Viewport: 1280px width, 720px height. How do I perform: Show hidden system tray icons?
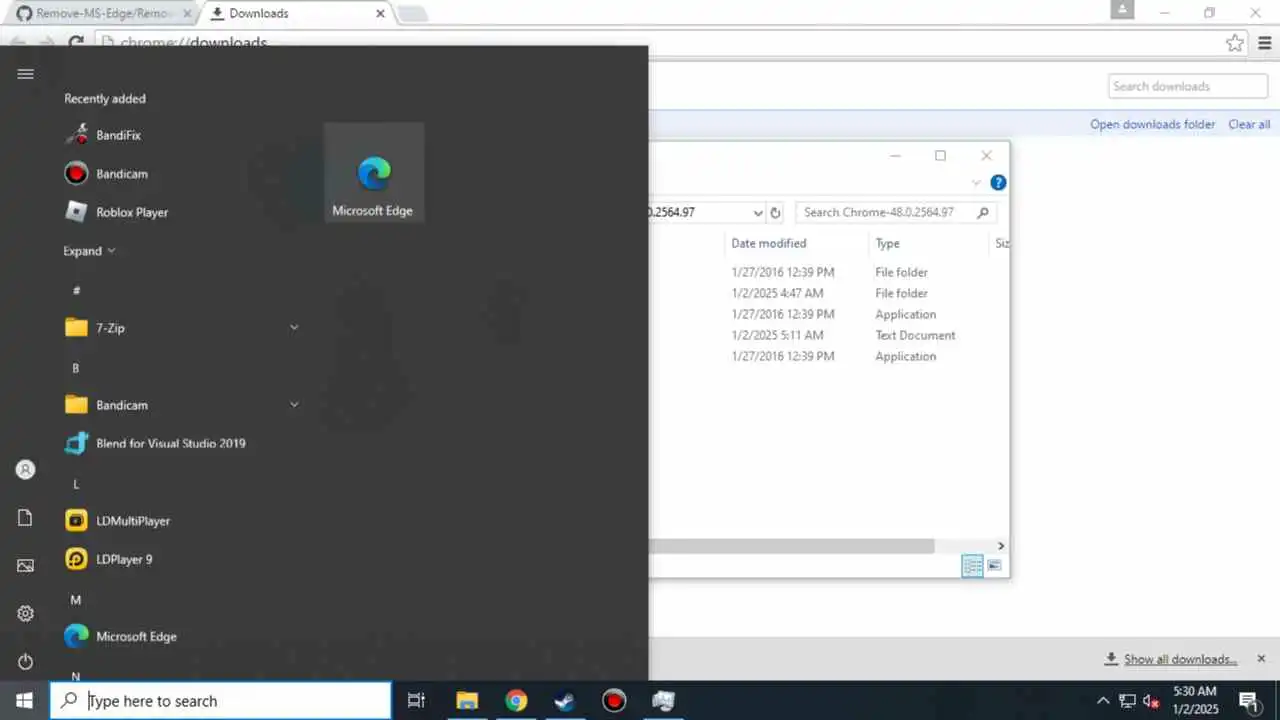tap(1103, 701)
